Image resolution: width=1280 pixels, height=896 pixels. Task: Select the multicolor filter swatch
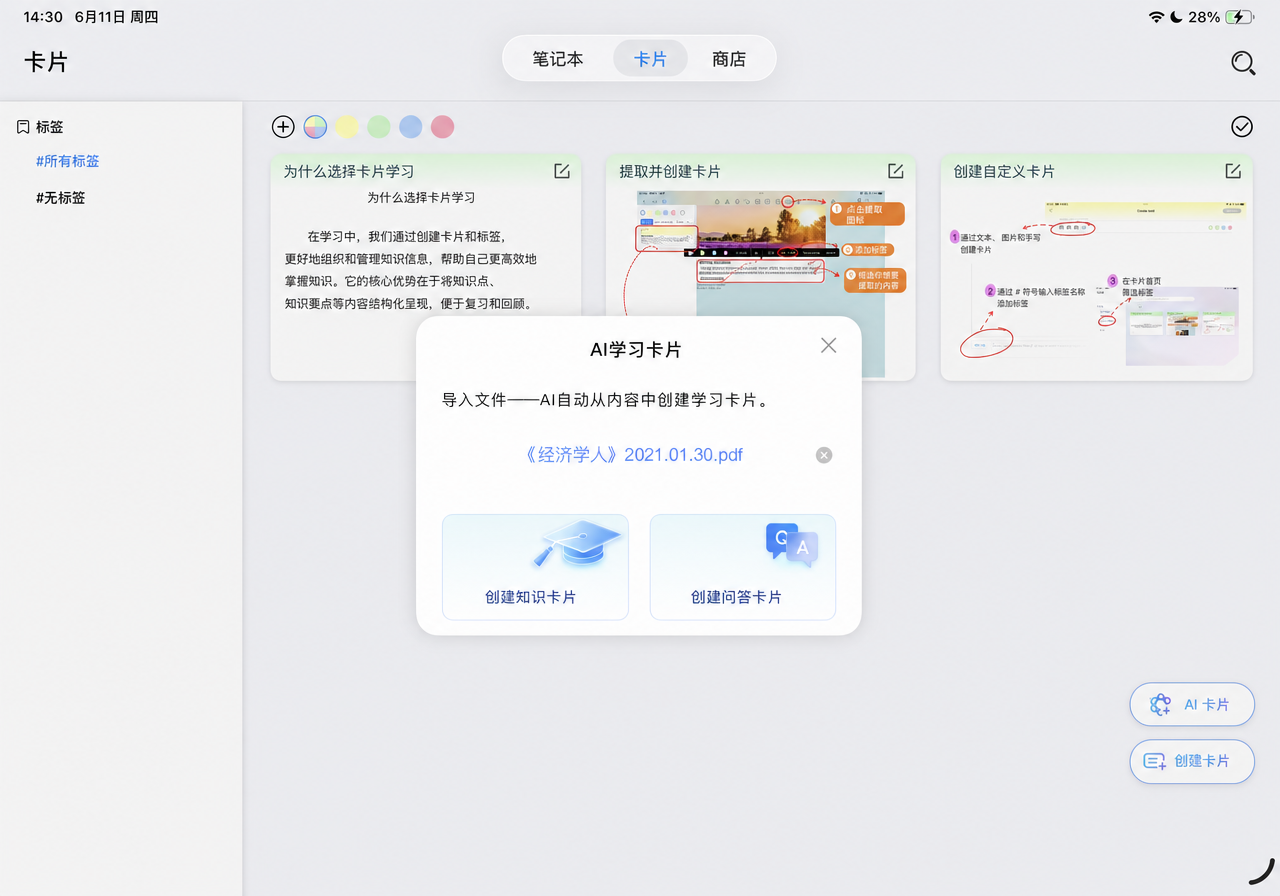(315, 126)
